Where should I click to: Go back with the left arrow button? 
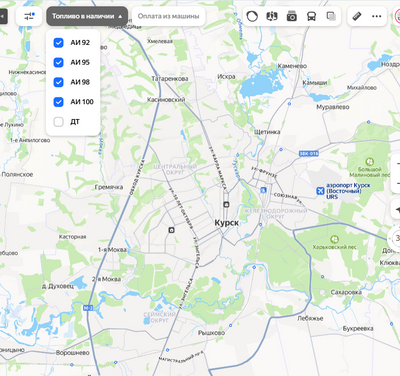(3, 16)
